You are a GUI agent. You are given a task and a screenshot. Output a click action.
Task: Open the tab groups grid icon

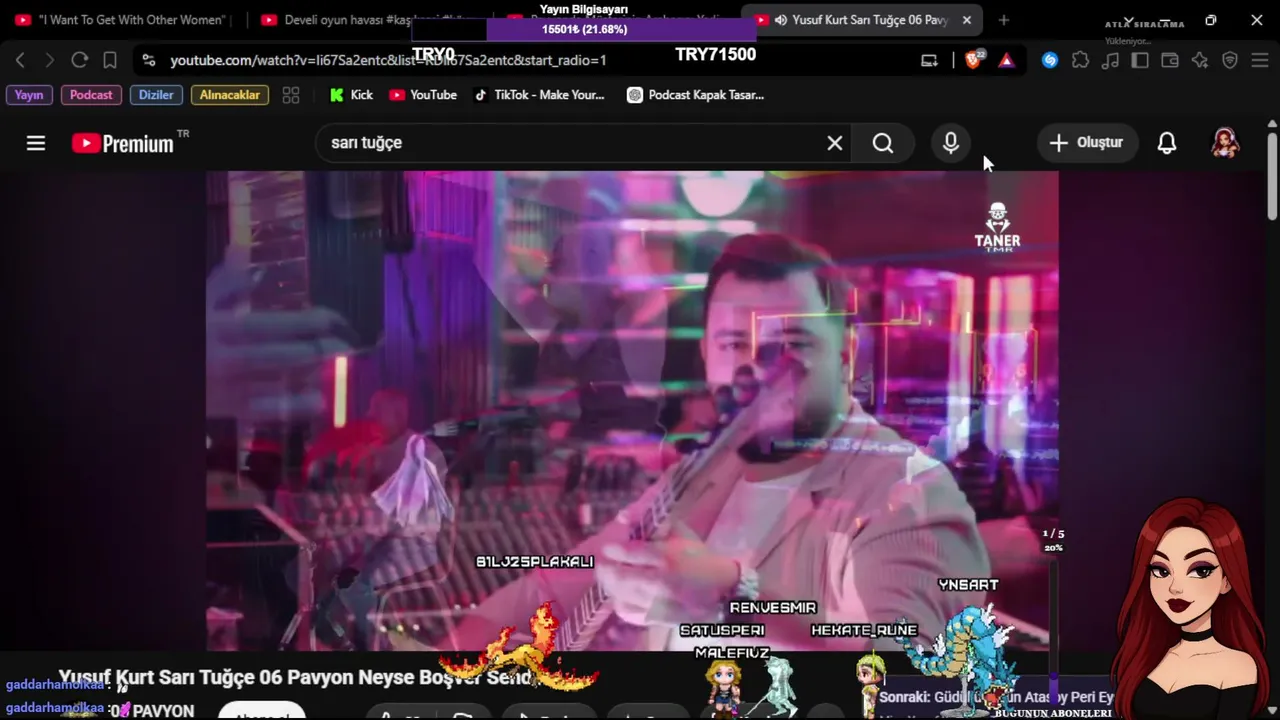tap(291, 95)
